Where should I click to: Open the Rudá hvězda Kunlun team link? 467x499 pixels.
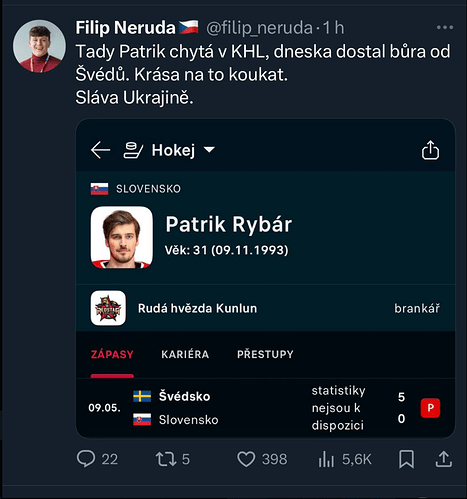tap(198, 308)
